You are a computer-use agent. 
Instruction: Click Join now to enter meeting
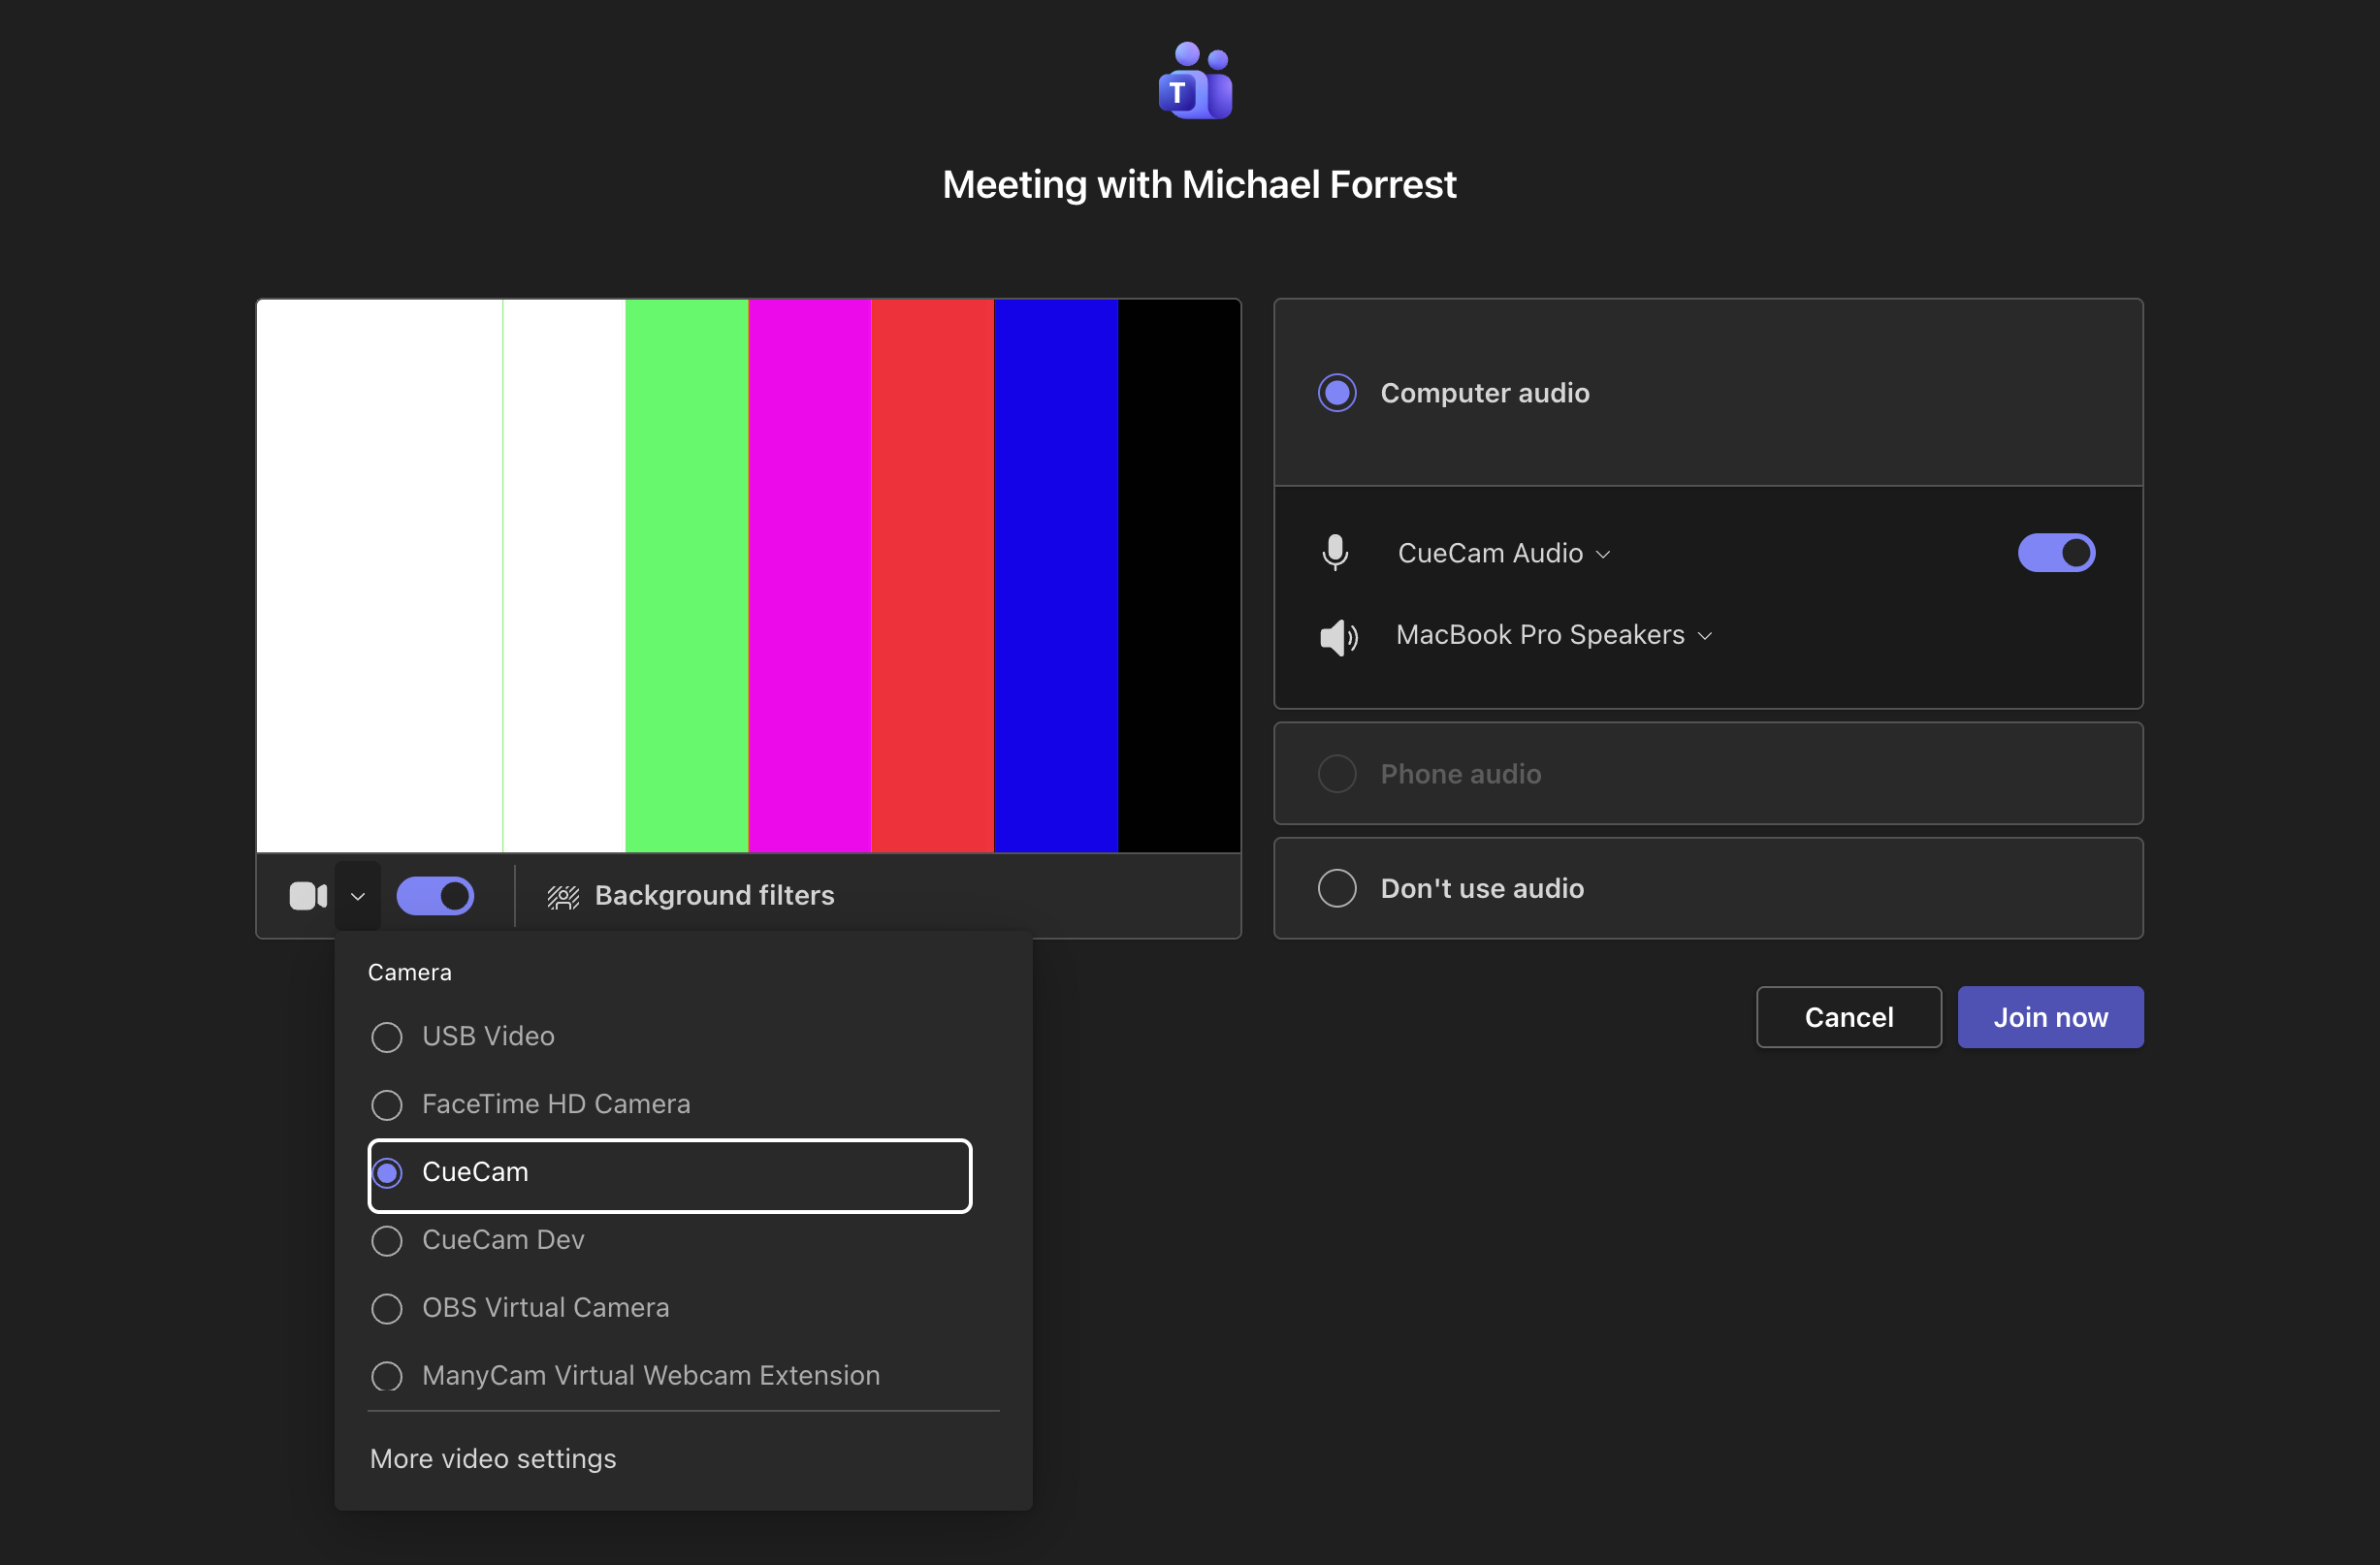pyautogui.click(x=2050, y=1017)
